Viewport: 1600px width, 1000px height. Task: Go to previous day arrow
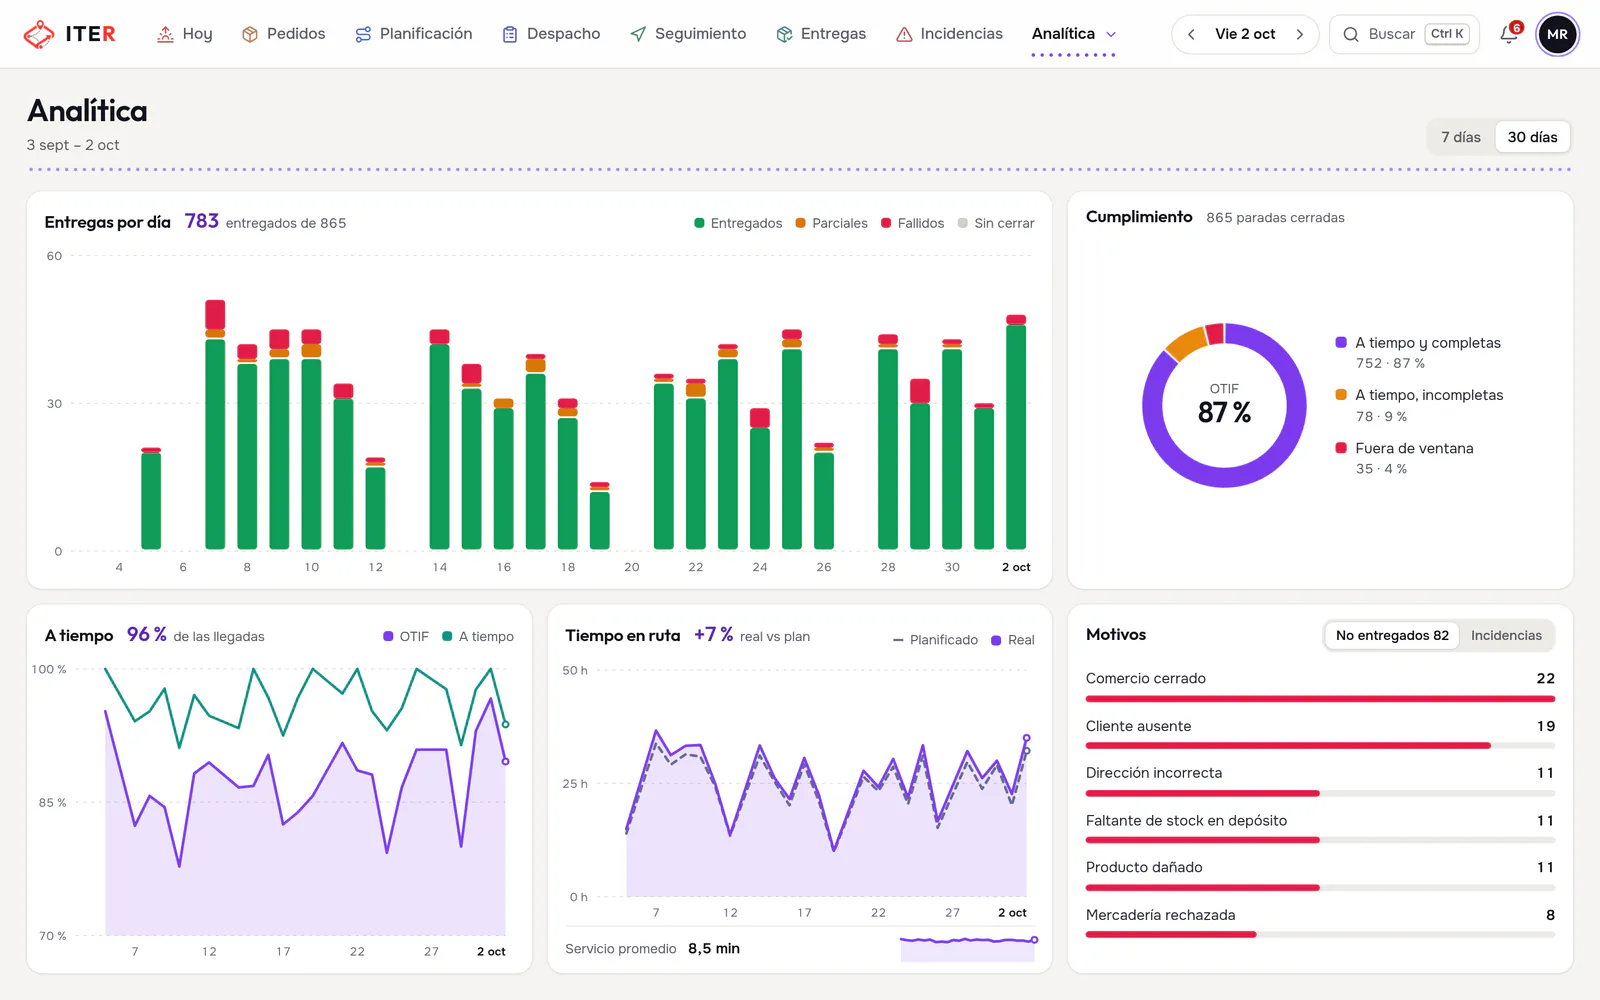(1191, 34)
